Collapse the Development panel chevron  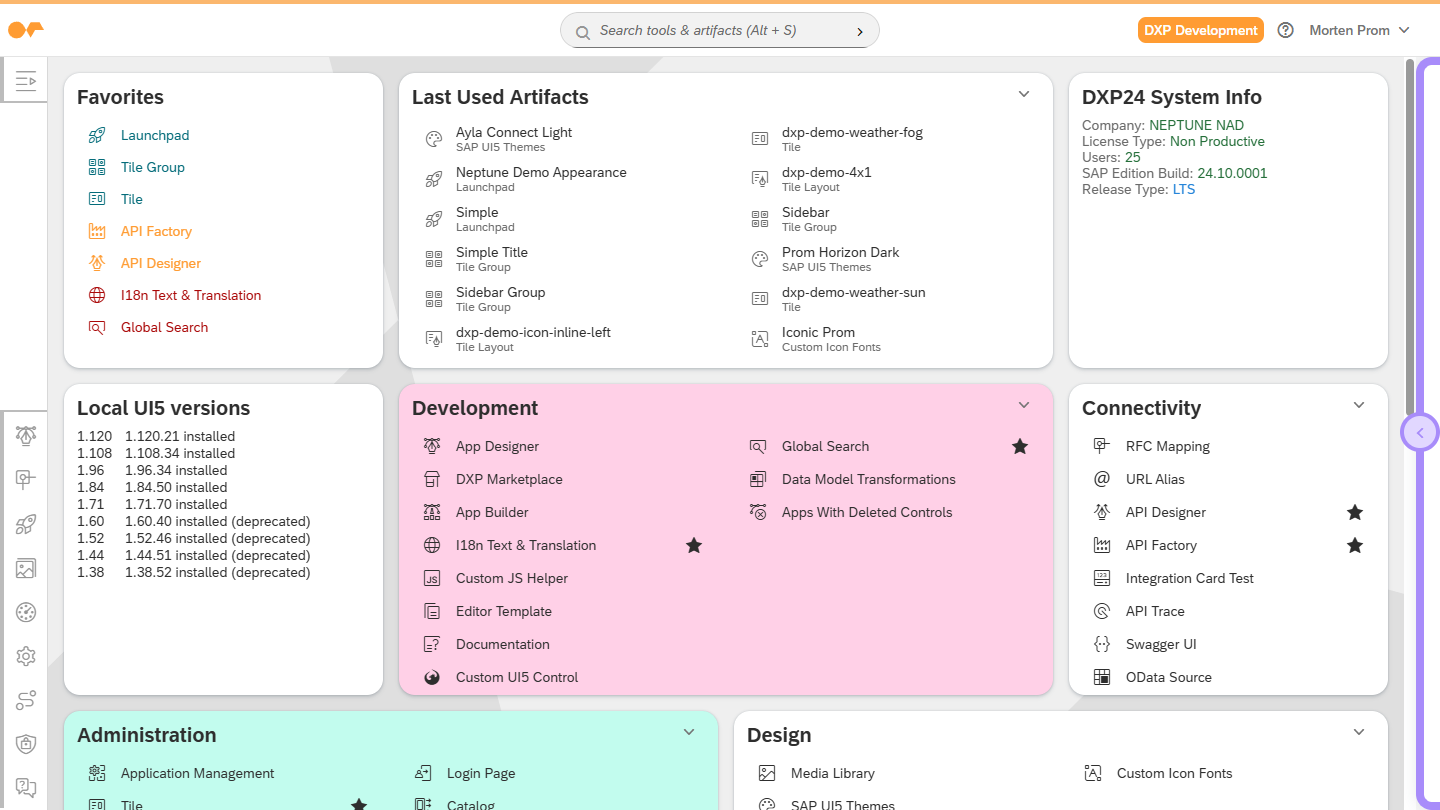tap(1023, 405)
